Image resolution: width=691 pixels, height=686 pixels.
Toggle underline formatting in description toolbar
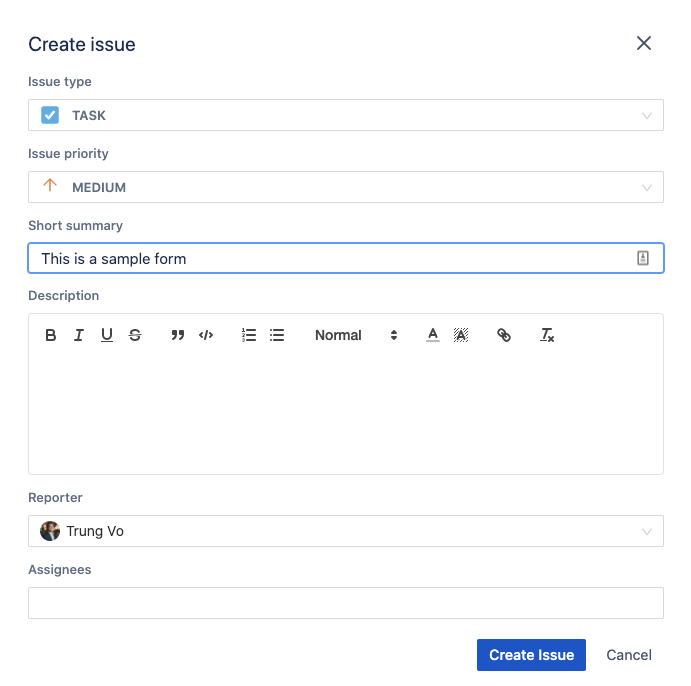pos(107,335)
